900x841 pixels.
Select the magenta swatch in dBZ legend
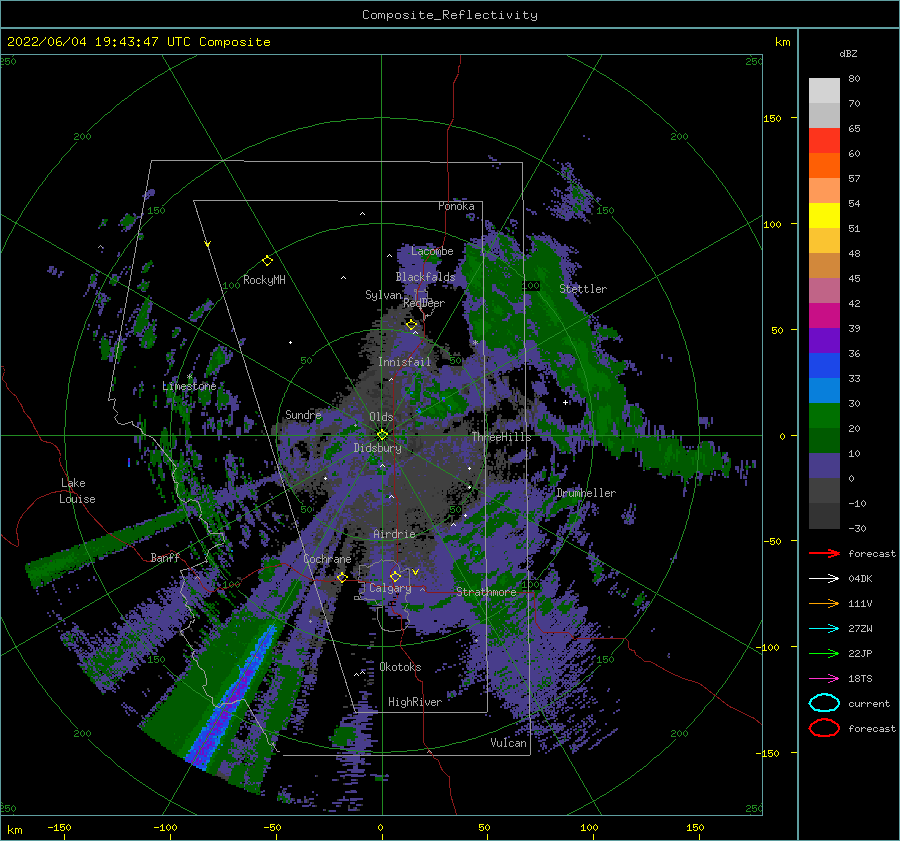coord(824,315)
